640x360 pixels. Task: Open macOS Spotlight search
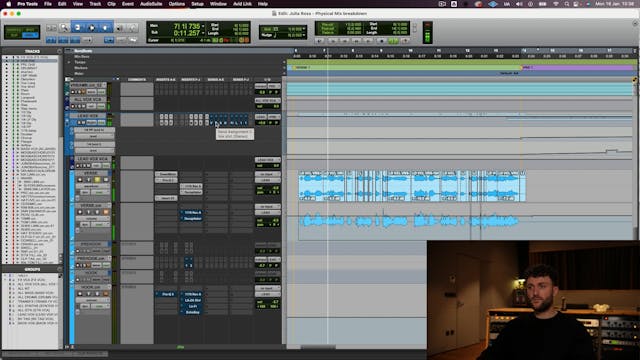(567, 4)
